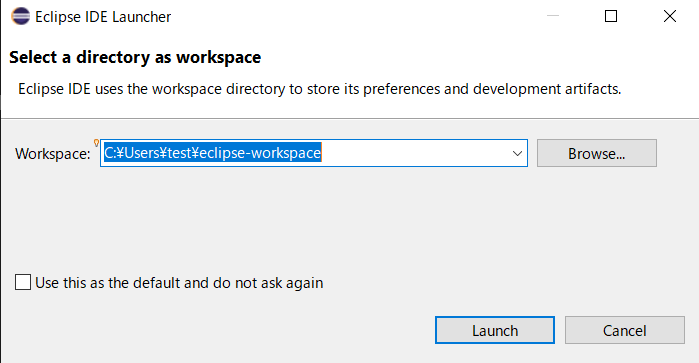Click the blank space inside Workspace combo box
The image size is (699, 363).
tap(415, 153)
